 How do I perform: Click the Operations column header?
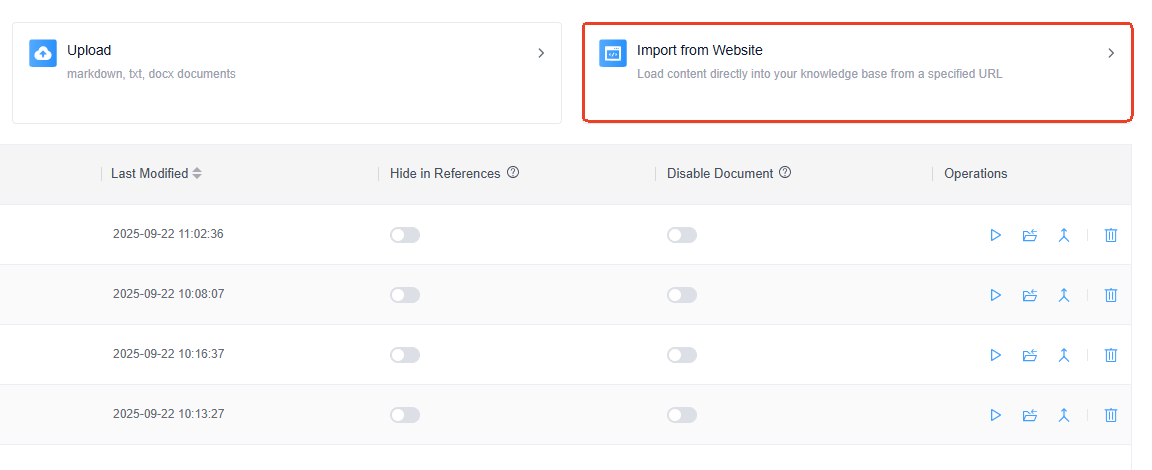[975, 173]
